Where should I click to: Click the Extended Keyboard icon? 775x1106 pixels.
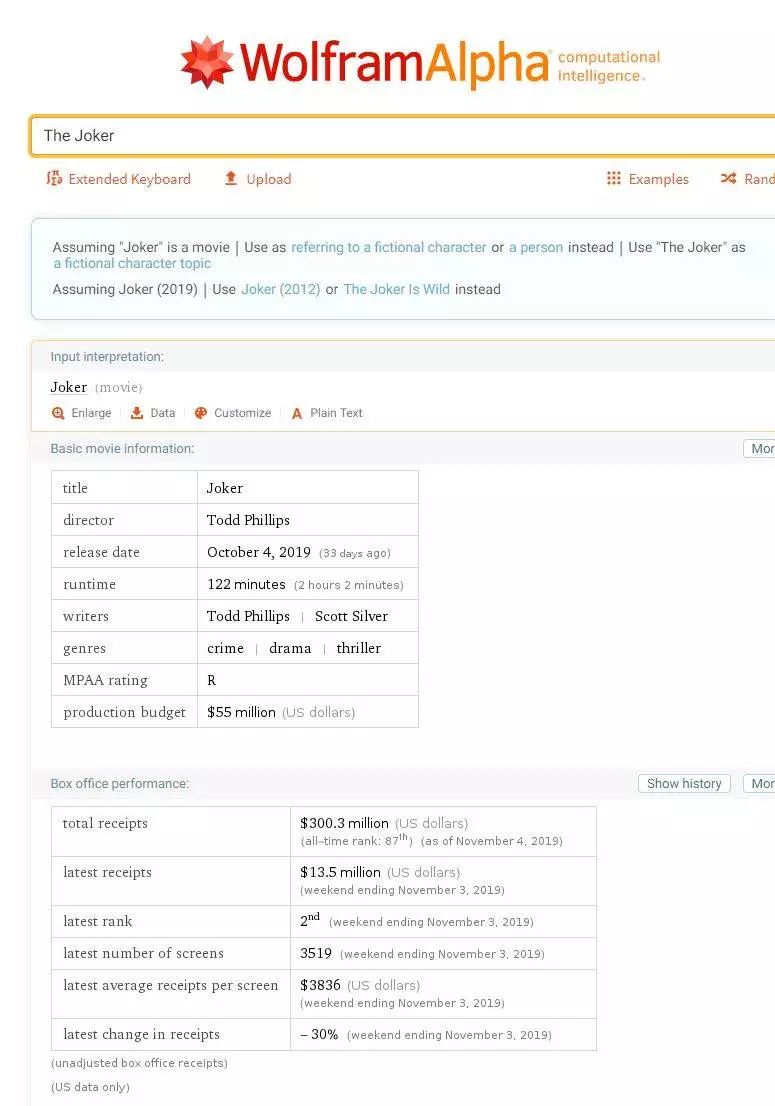54,178
